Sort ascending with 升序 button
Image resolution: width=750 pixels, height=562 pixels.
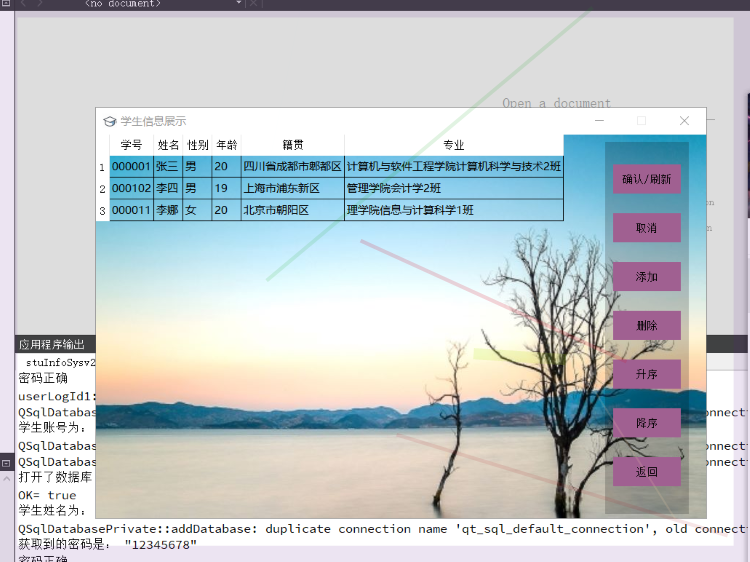click(647, 374)
